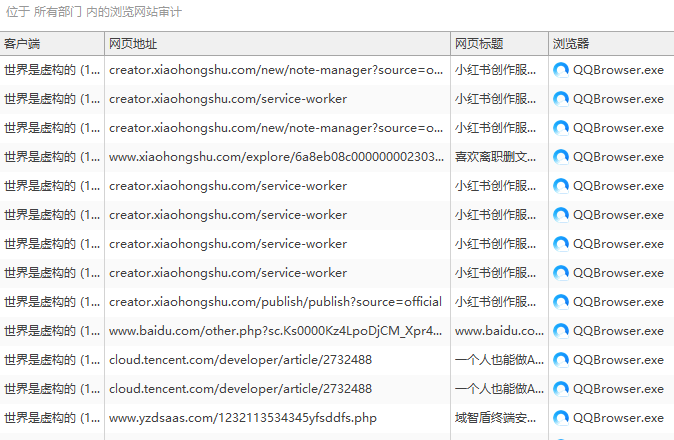
Task: Click the www.baidu.co... page title cell
Action: (x=499, y=331)
